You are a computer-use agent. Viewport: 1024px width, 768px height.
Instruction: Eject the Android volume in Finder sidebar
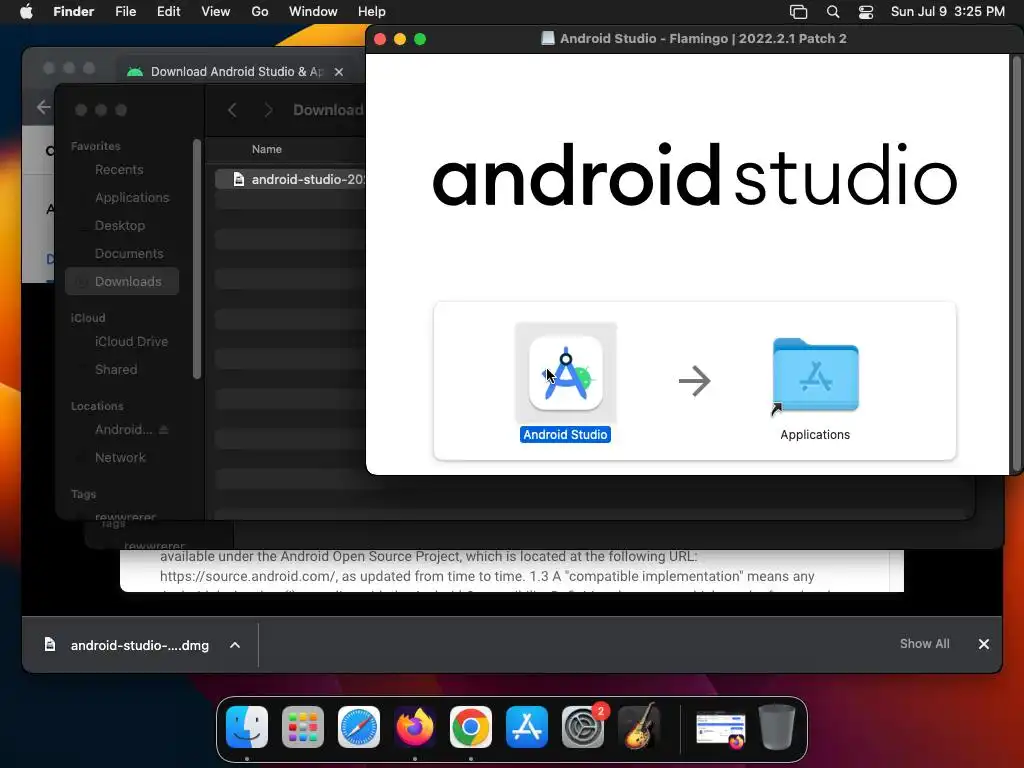pos(164,430)
